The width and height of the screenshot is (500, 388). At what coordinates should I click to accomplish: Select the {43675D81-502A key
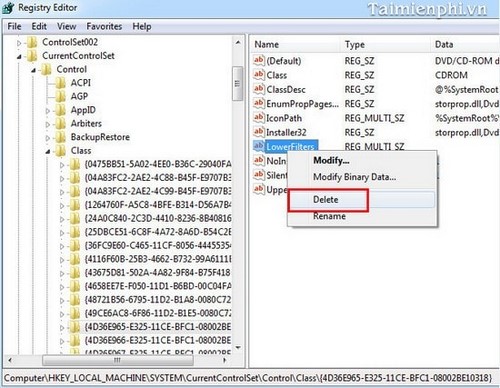158,273
